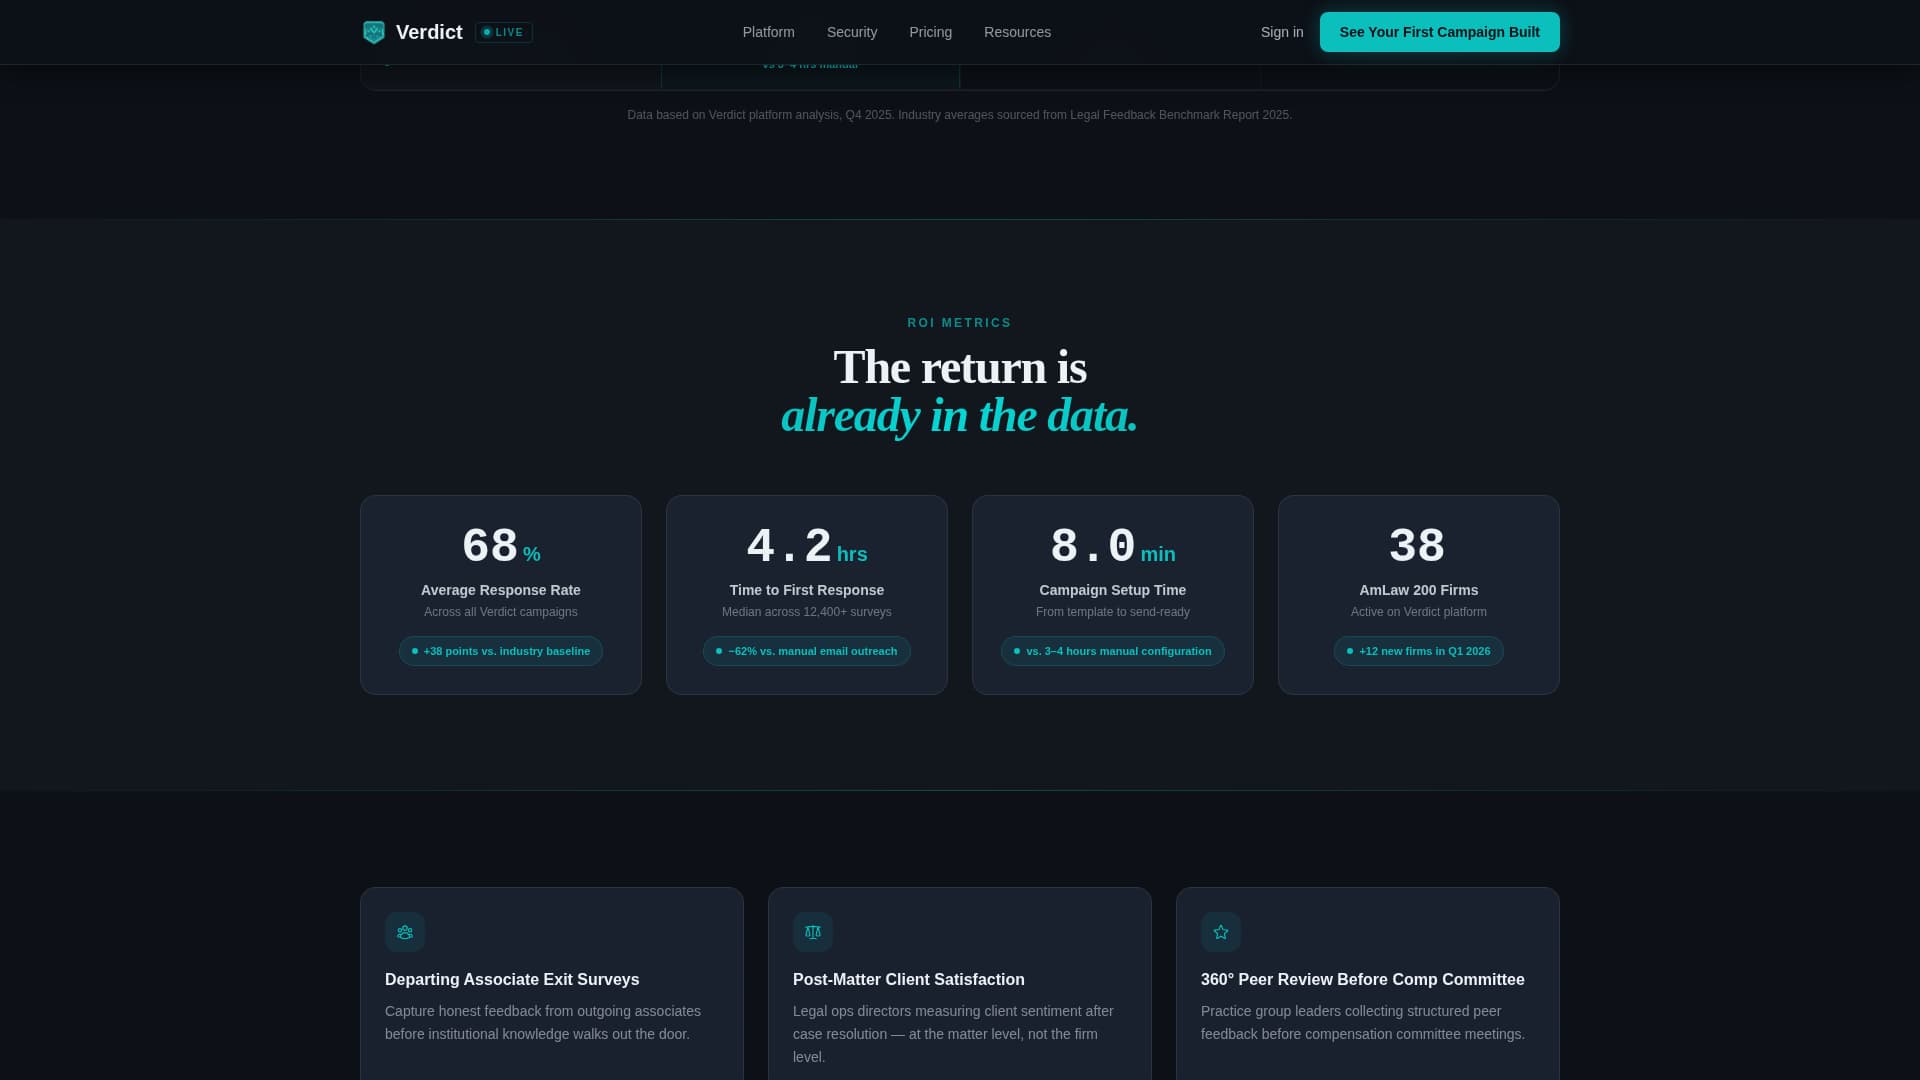The height and width of the screenshot is (1080, 1920).
Task: Click the people icon on Departing Associate card
Action: click(405, 932)
